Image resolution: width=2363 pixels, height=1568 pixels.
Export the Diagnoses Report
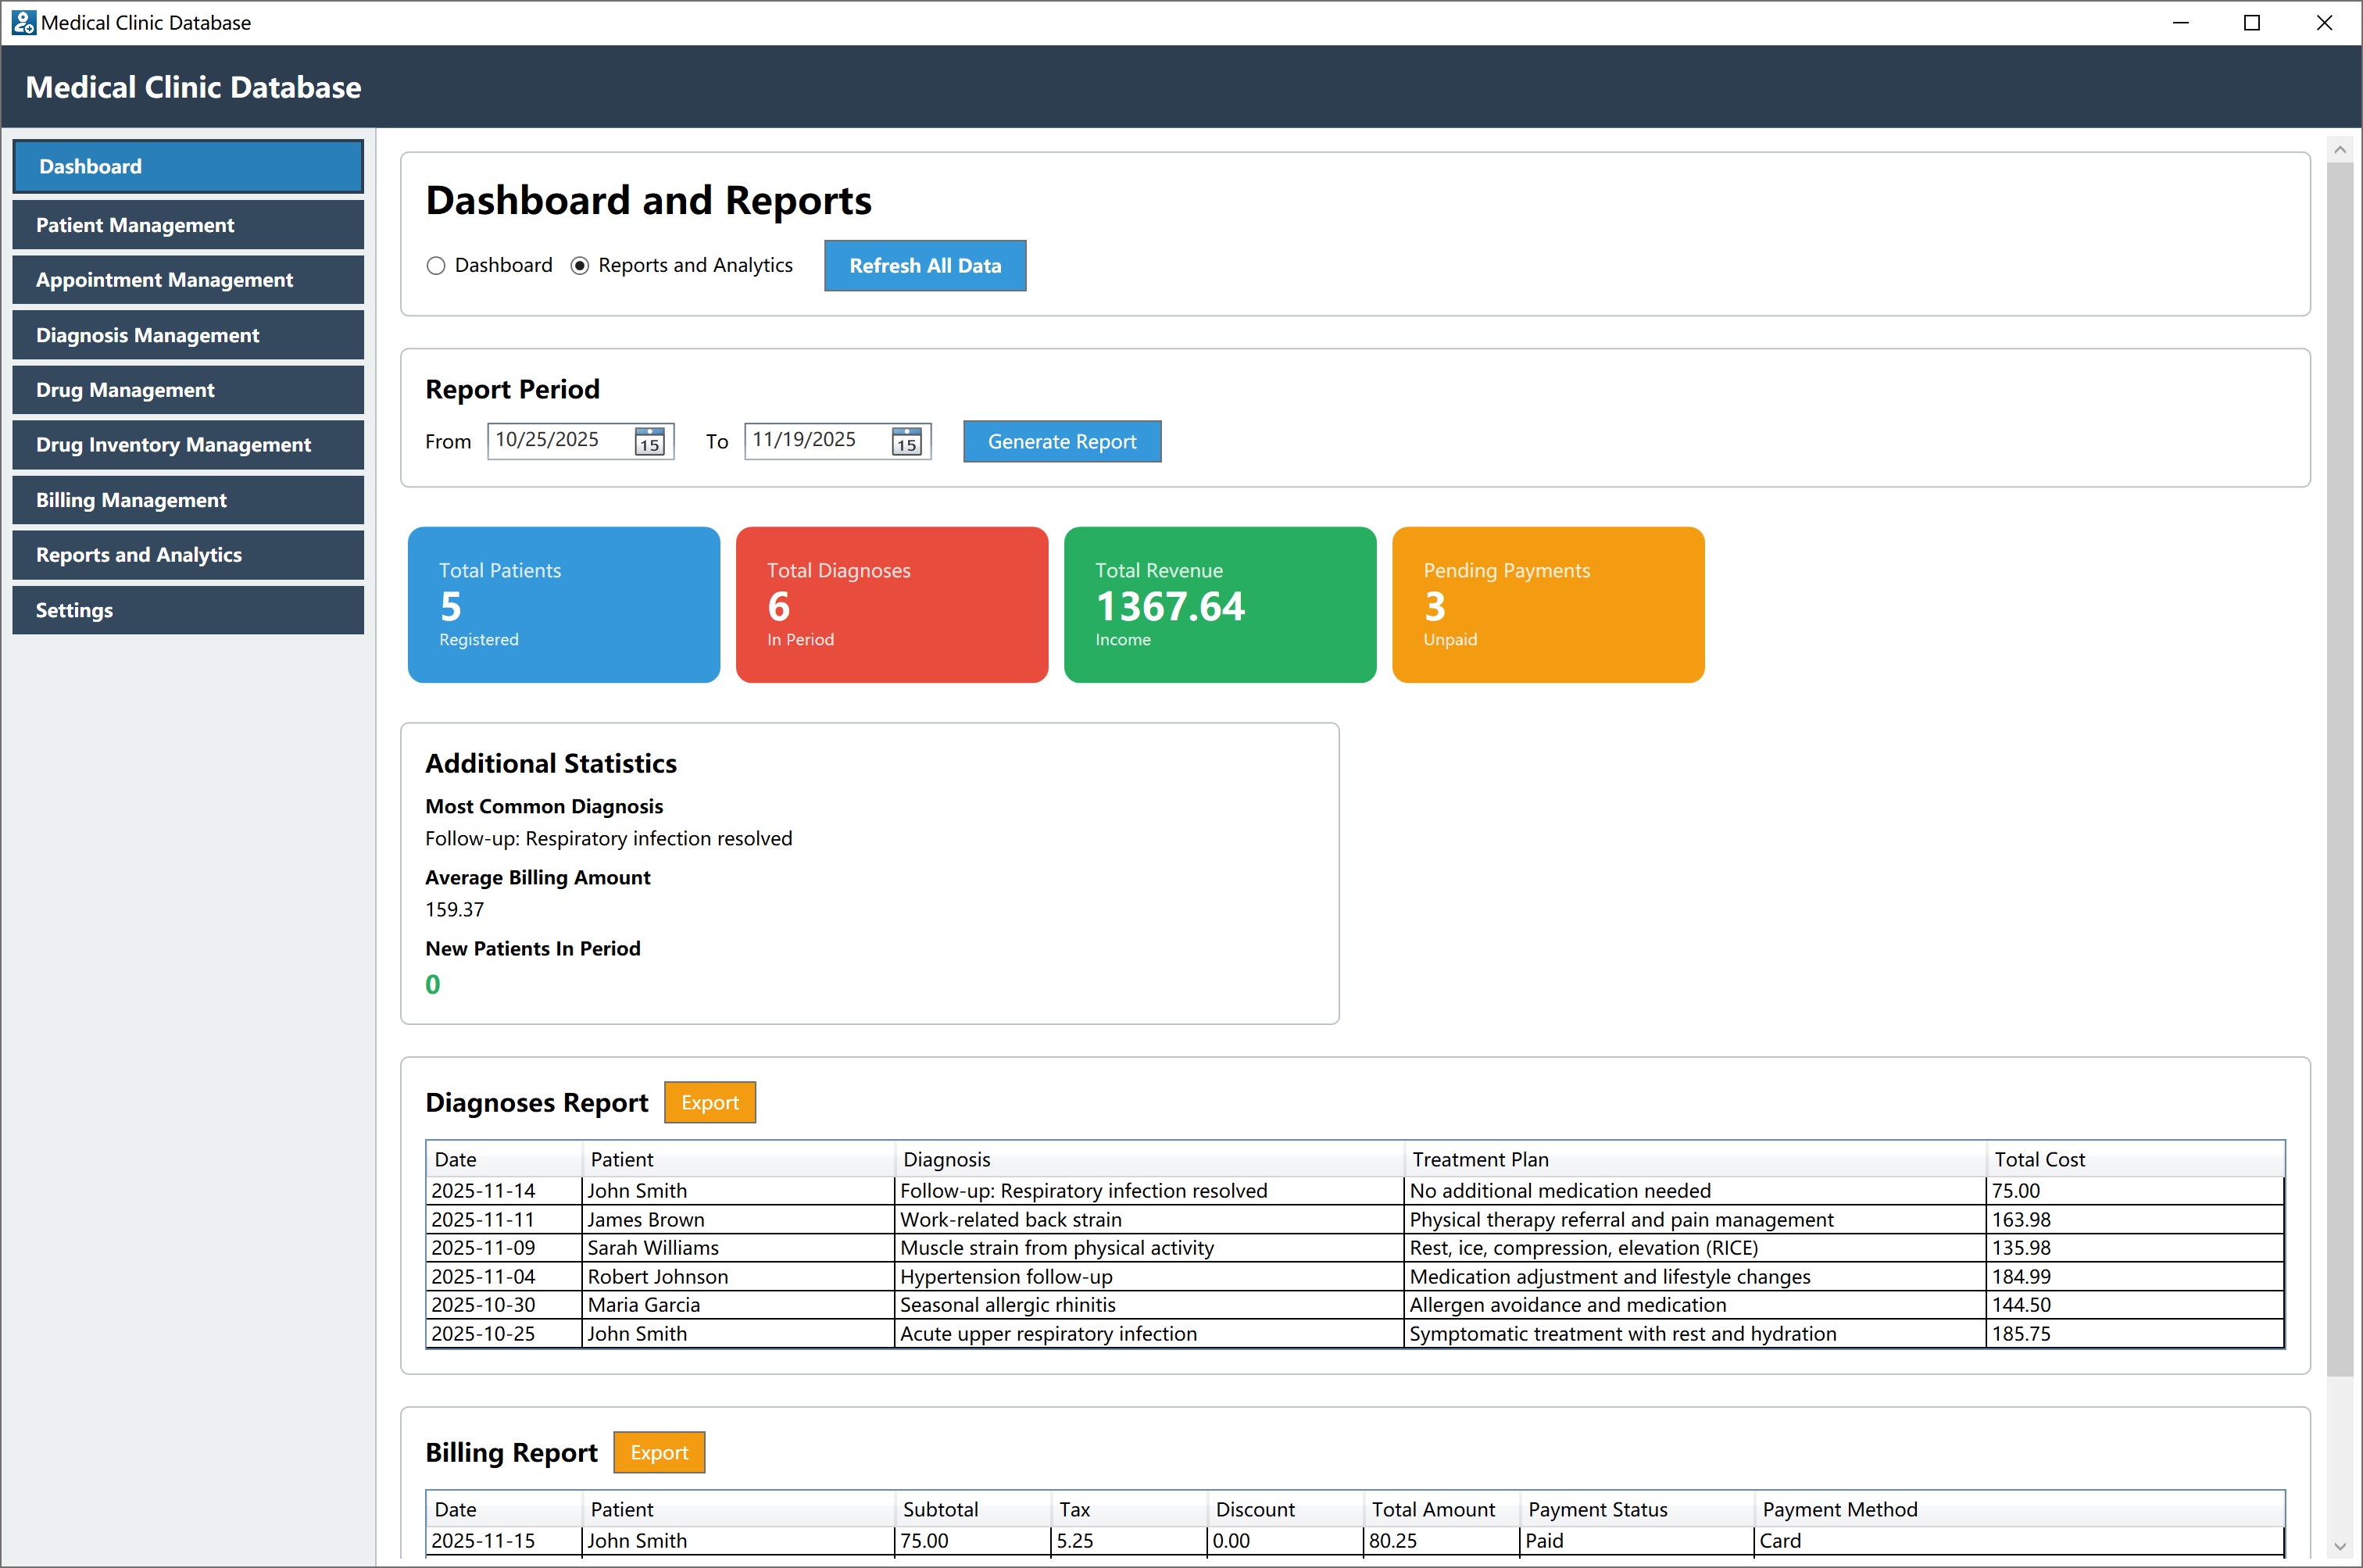709,1102
